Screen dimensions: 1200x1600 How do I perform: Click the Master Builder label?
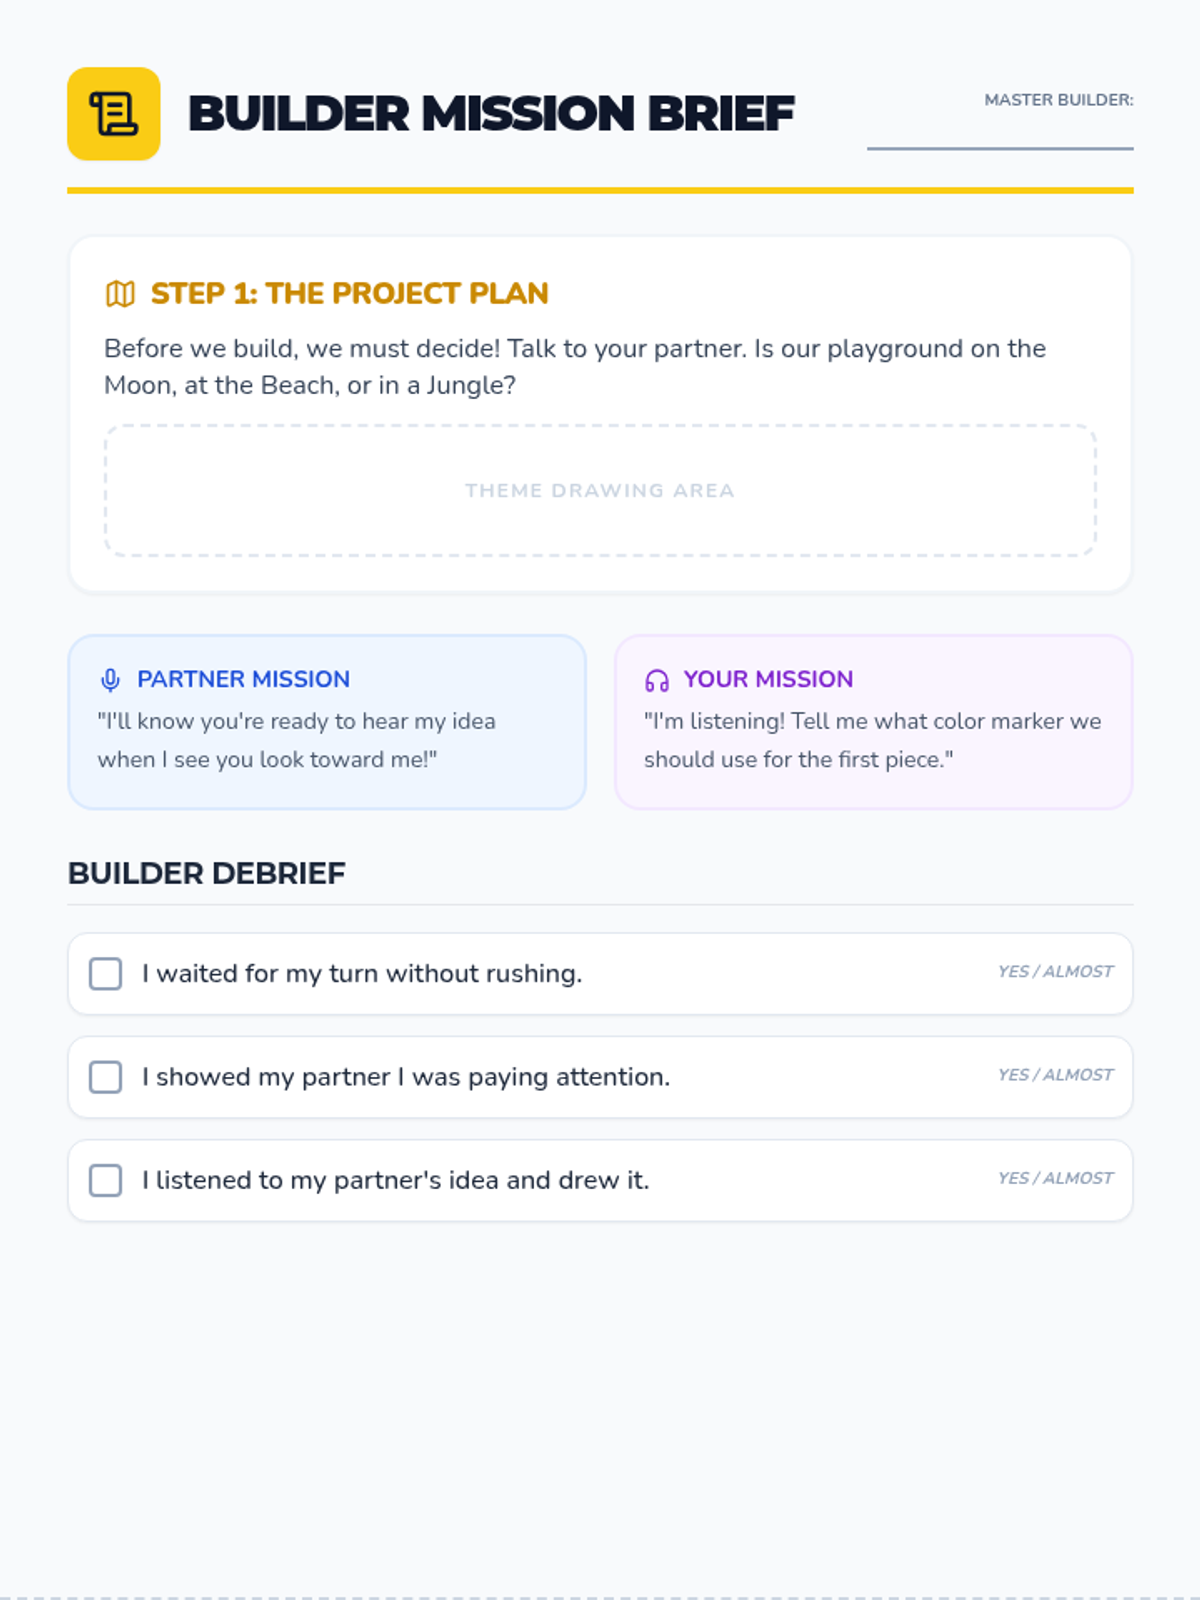(1059, 100)
